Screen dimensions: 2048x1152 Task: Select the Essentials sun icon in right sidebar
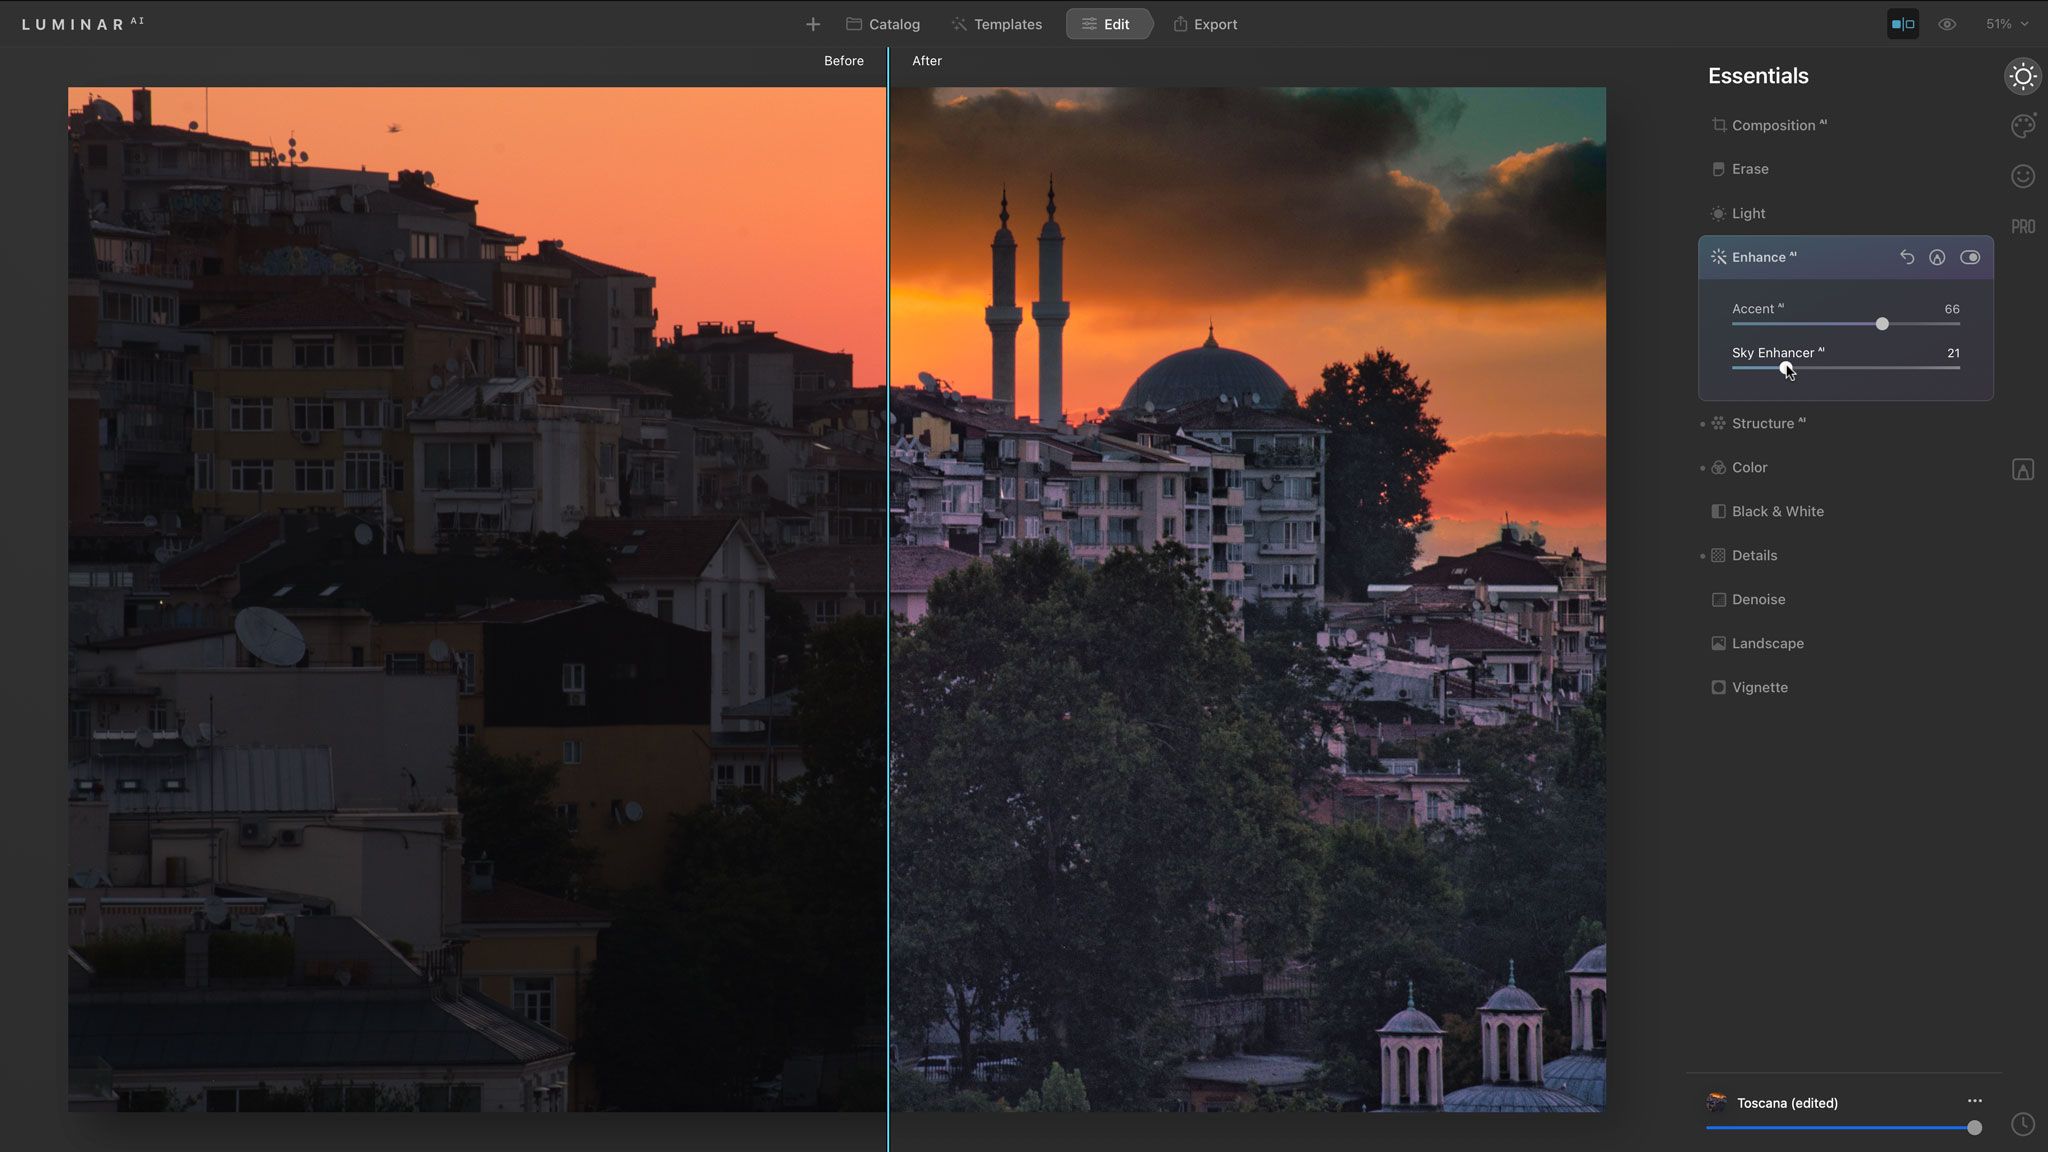pos(2022,76)
